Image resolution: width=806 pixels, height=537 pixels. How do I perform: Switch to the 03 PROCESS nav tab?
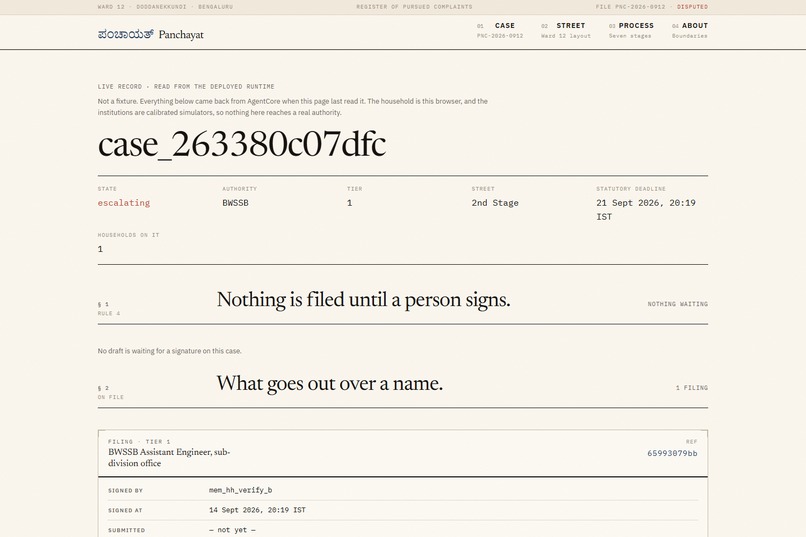[631, 30]
